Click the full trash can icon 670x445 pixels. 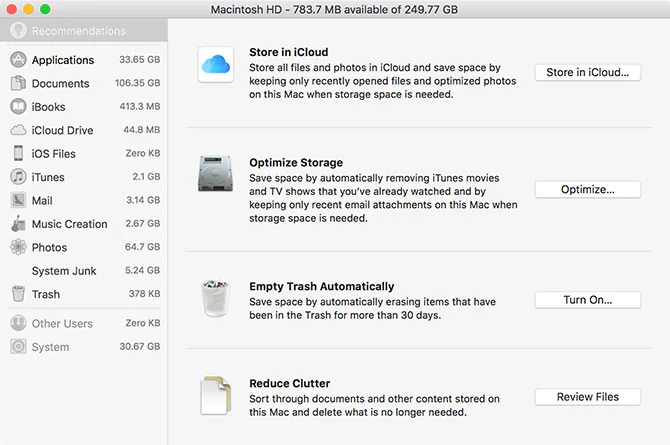coord(216,298)
